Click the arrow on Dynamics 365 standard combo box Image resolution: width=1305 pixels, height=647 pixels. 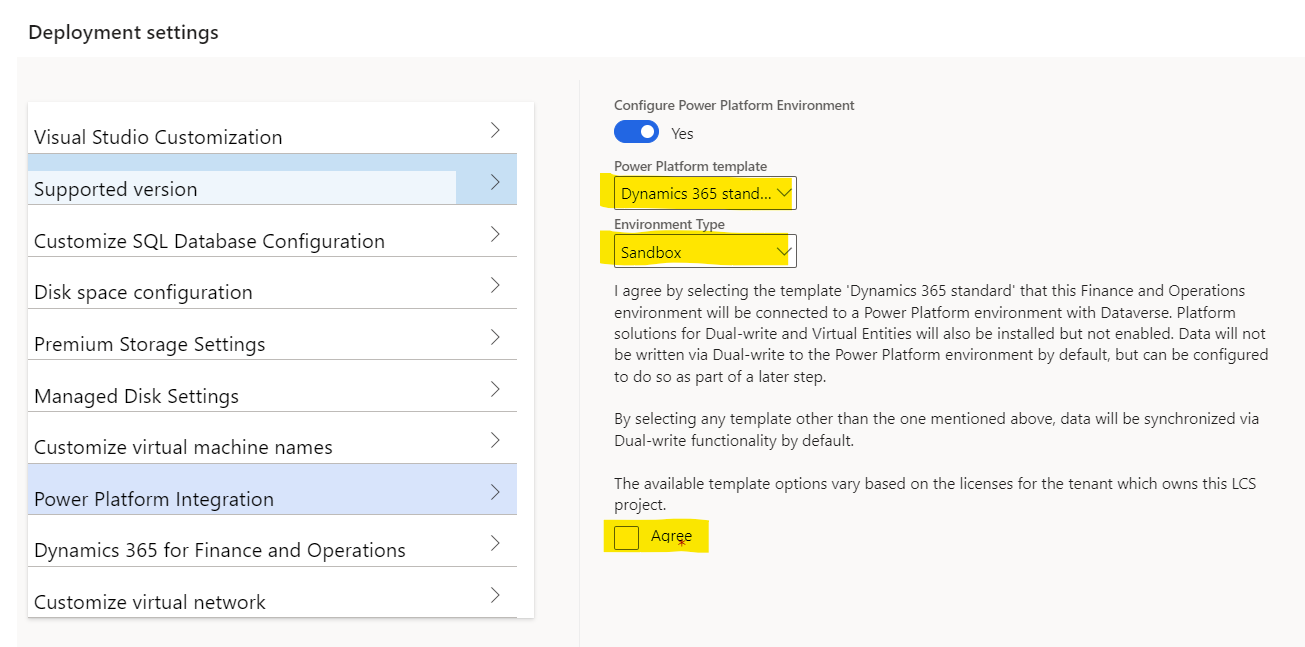coord(784,193)
